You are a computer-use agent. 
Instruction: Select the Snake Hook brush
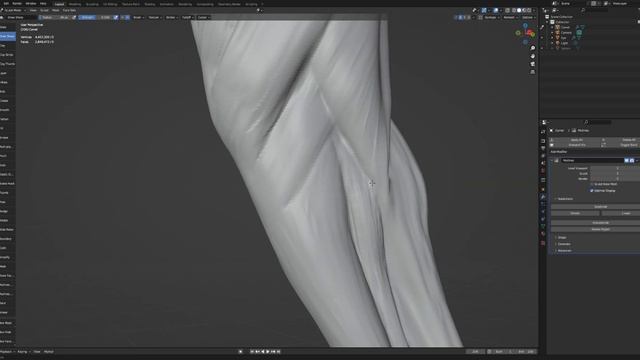(7, 184)
